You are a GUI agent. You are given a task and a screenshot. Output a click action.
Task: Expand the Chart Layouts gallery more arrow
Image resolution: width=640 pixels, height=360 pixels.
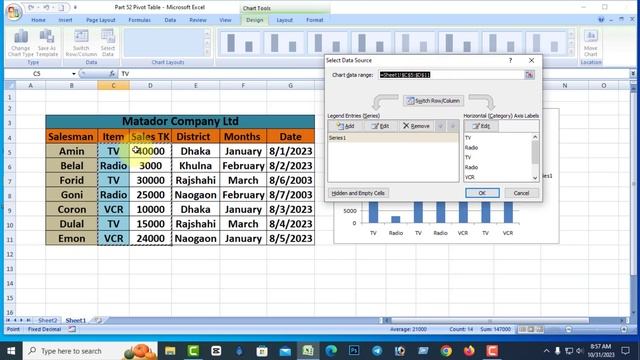coord(207,53)
